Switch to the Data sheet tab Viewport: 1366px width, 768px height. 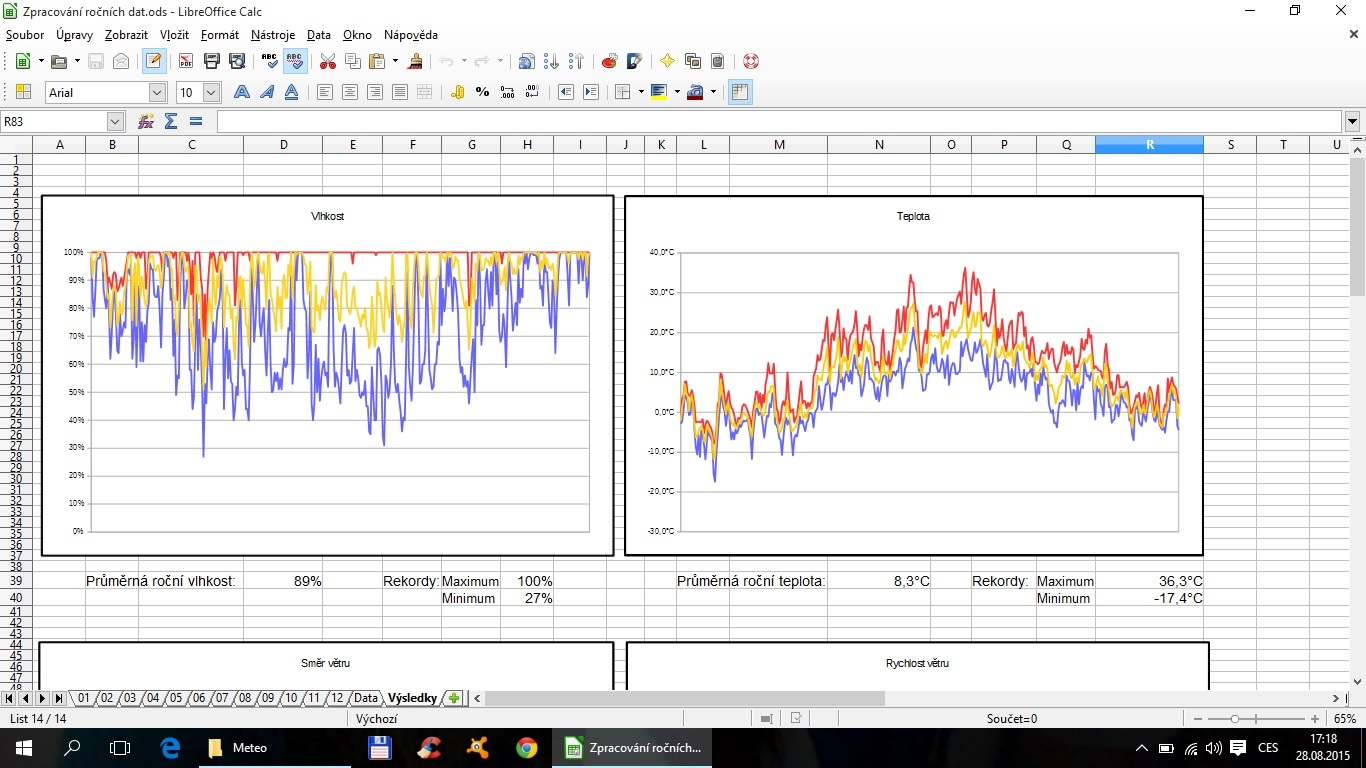click(365, 698)
